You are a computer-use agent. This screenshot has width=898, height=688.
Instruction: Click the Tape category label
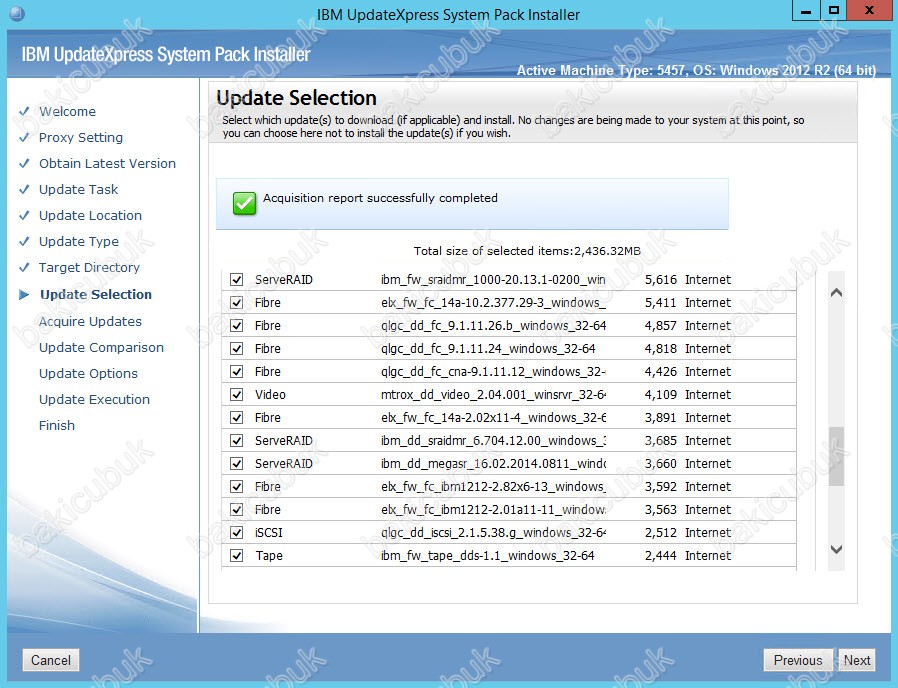tap(269, 556)
